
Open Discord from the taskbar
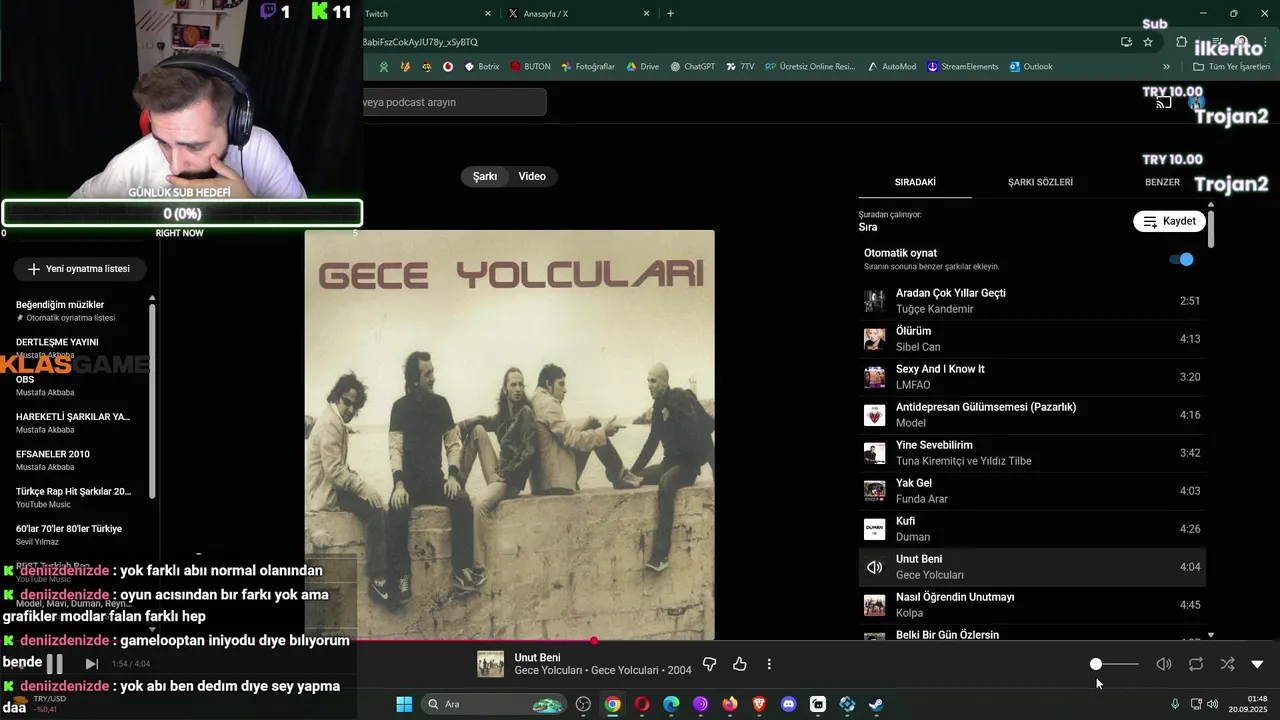[x=789, y=704]
